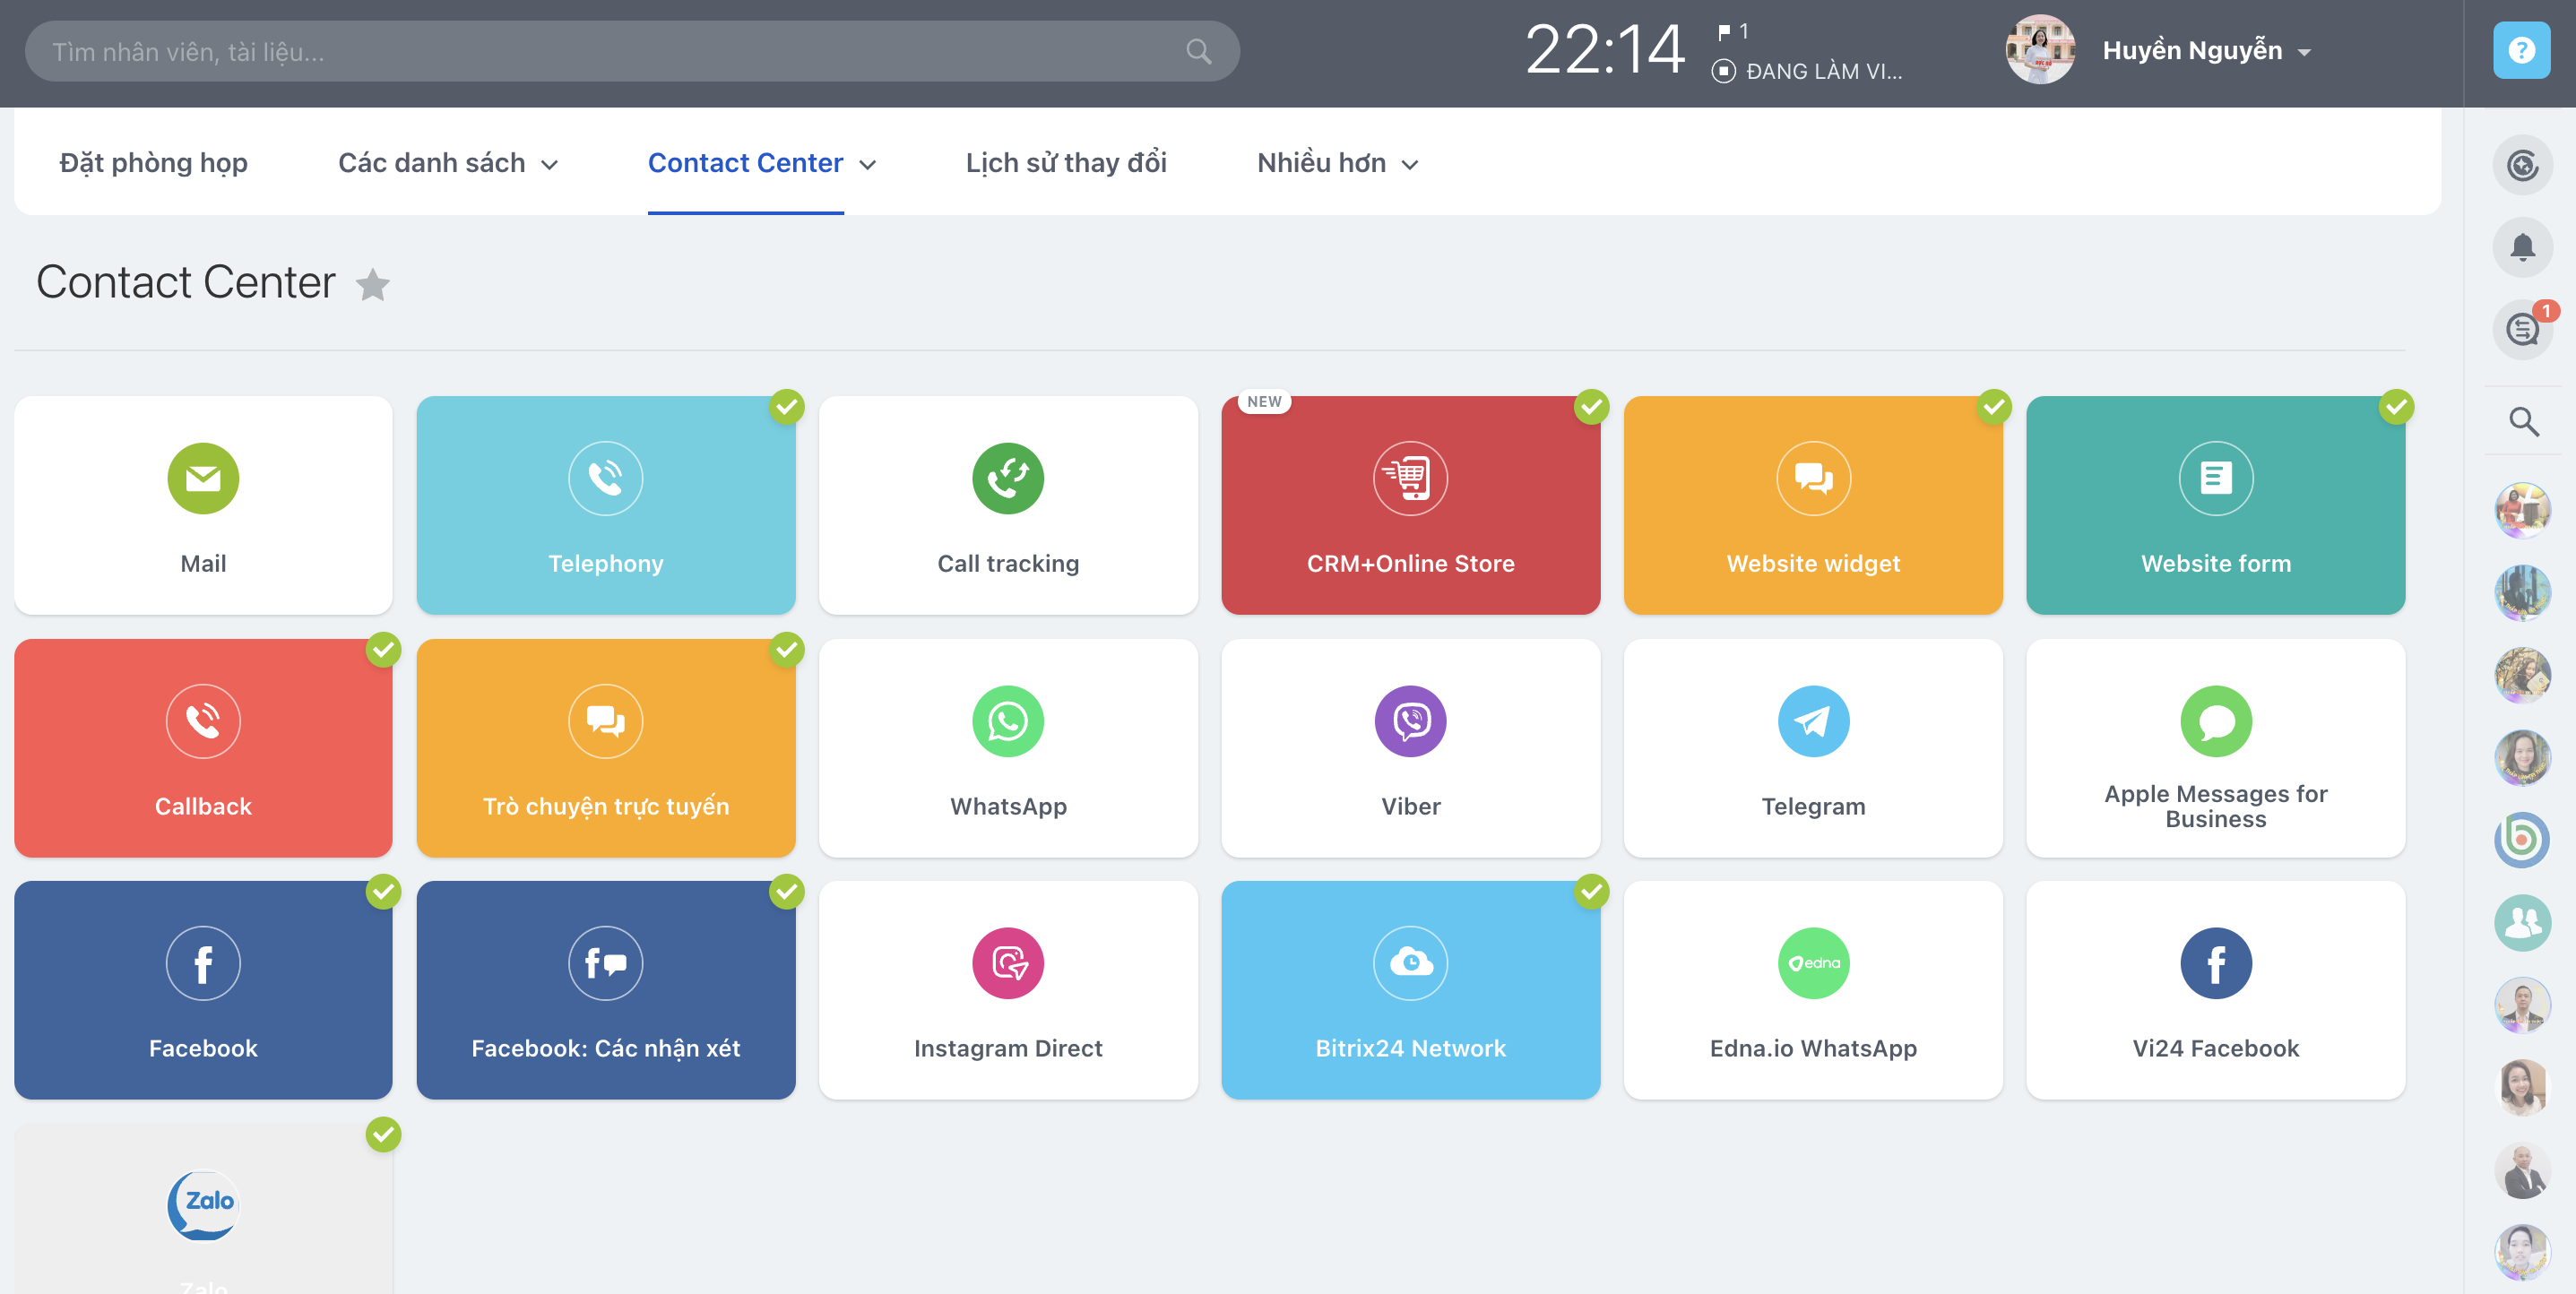The image size is (2576, 1294).
Task: Open the Instagram Direct icon
Action: (x=1008, y=963)
